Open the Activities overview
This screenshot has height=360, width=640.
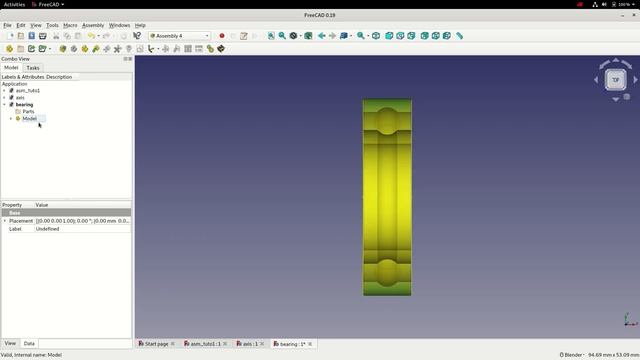[14, 4]
